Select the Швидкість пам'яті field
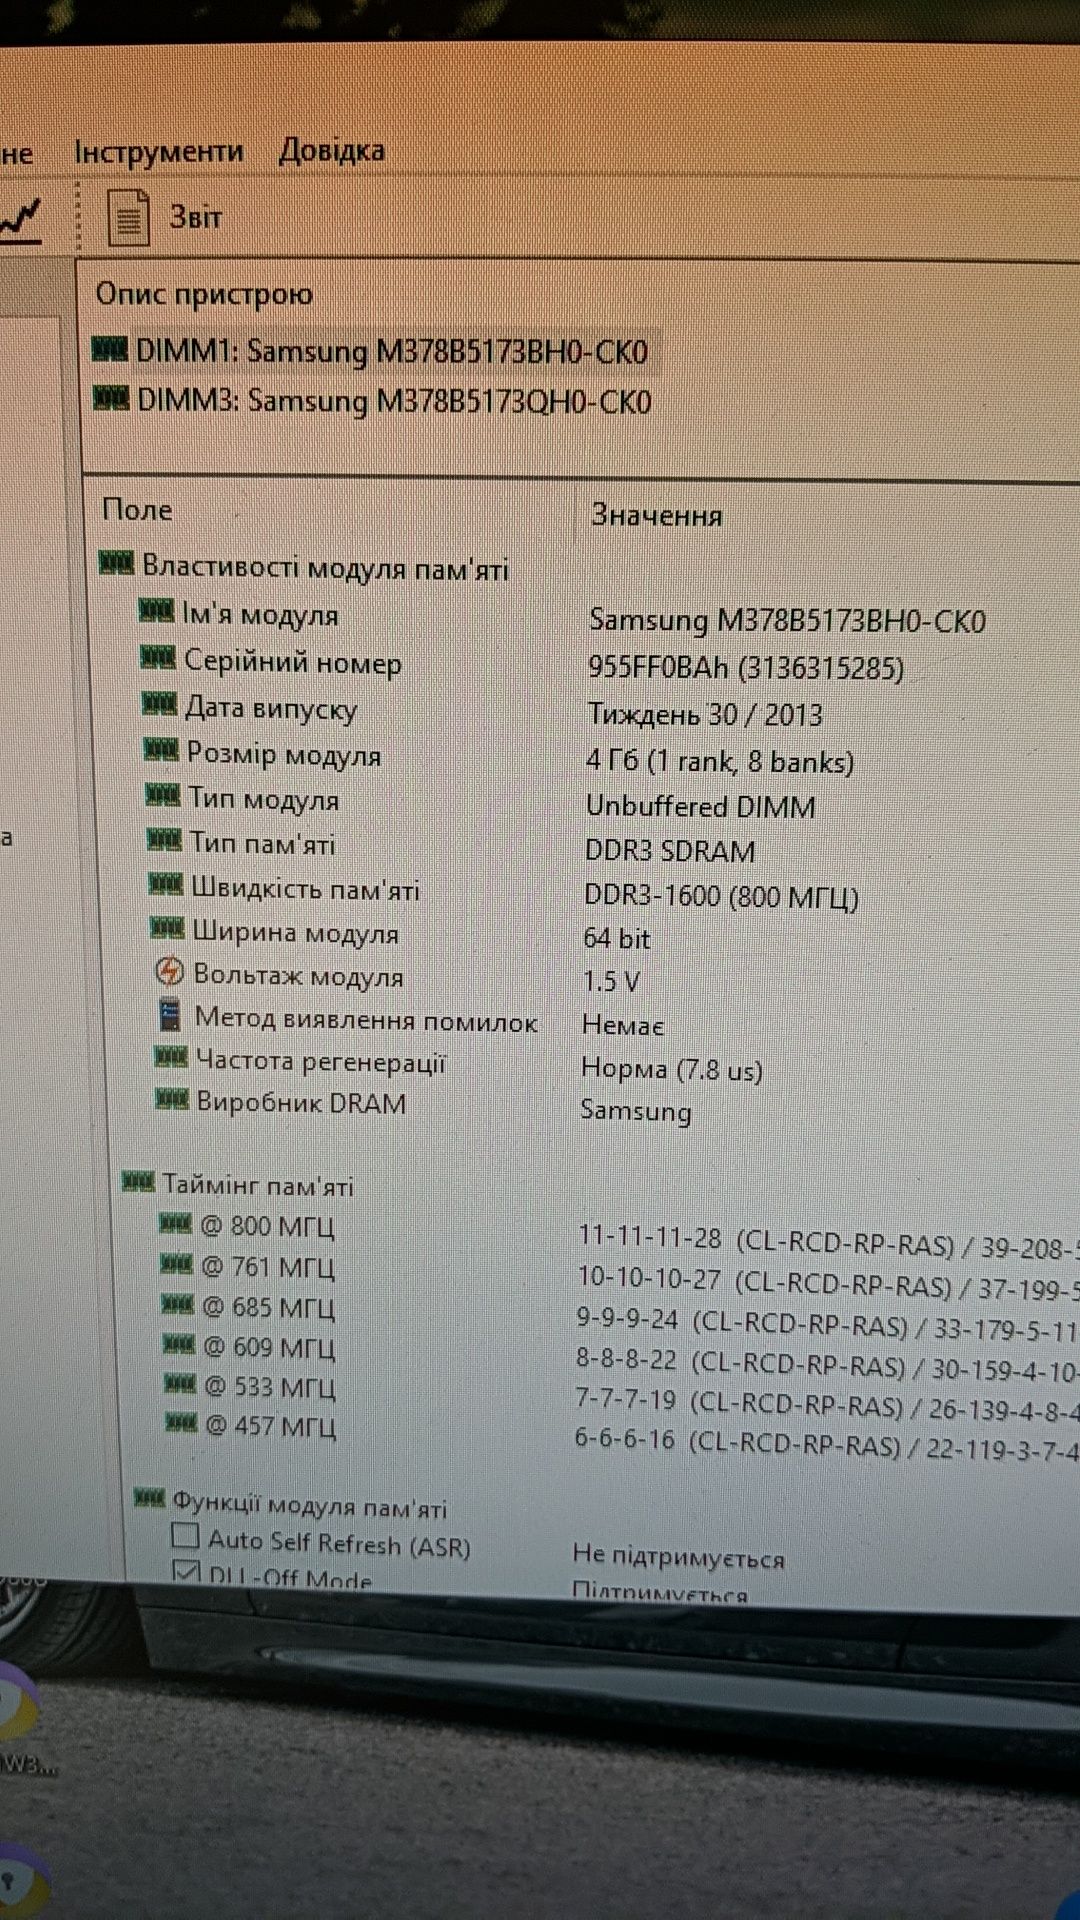 [305, 889]
